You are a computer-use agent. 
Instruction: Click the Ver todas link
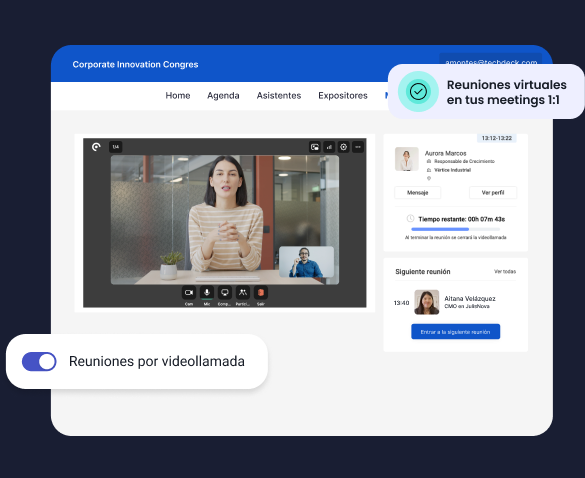pyautogui.click(x=505, y=271)
